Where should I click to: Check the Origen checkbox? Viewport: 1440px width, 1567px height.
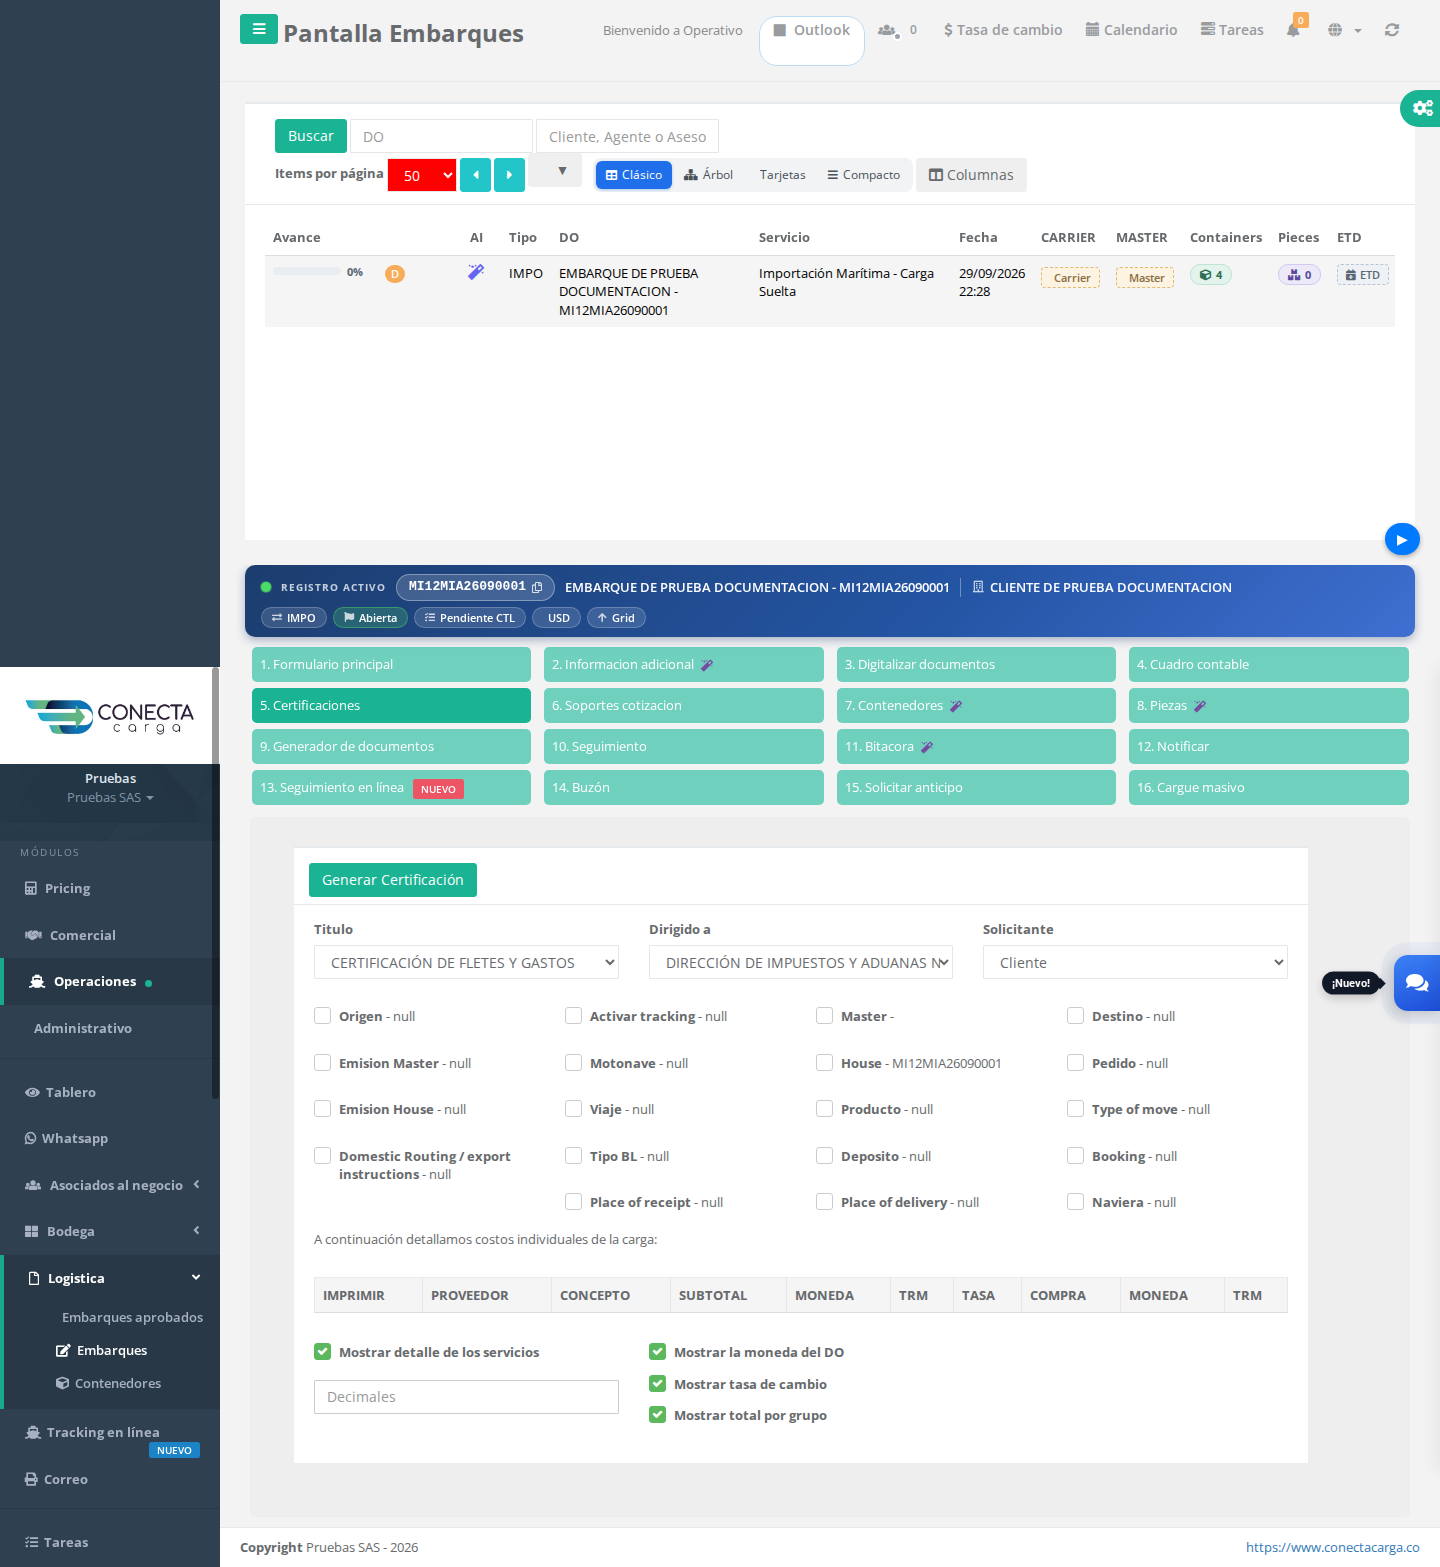(x=322, y=1016)
